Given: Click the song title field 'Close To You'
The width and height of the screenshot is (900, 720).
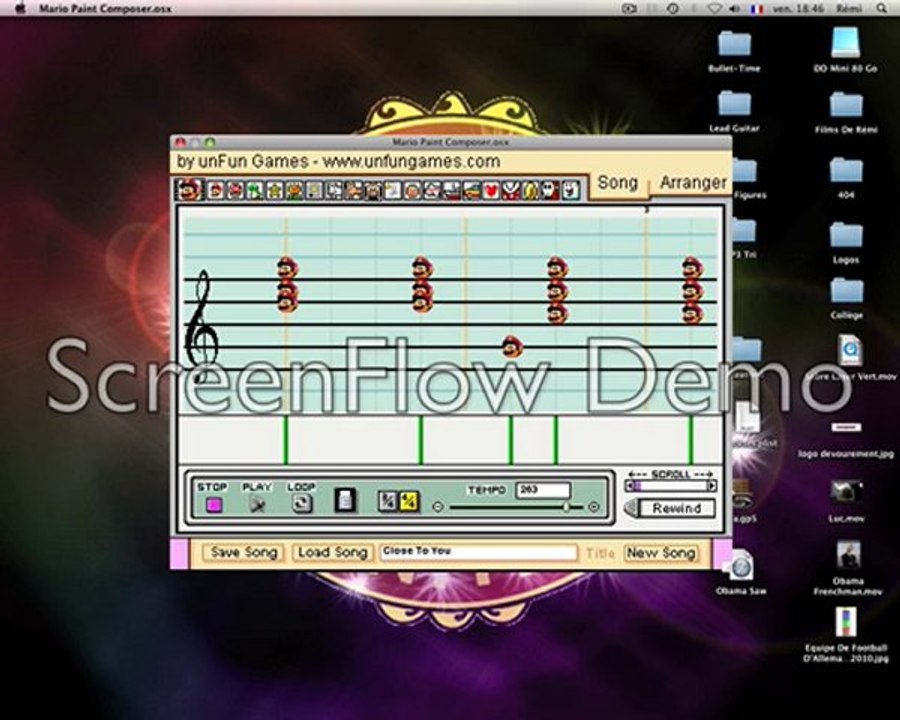Looking at the screenshot, I should pos(479,552).
